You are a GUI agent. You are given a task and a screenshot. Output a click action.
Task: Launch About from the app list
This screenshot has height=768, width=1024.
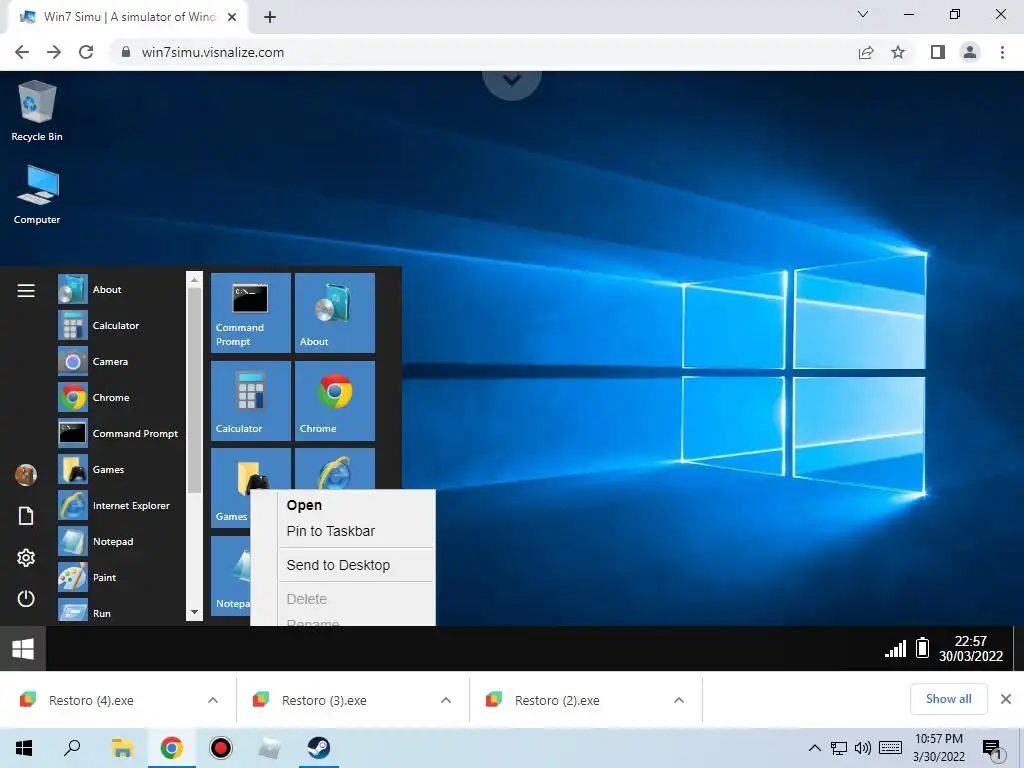pos(120,289)
